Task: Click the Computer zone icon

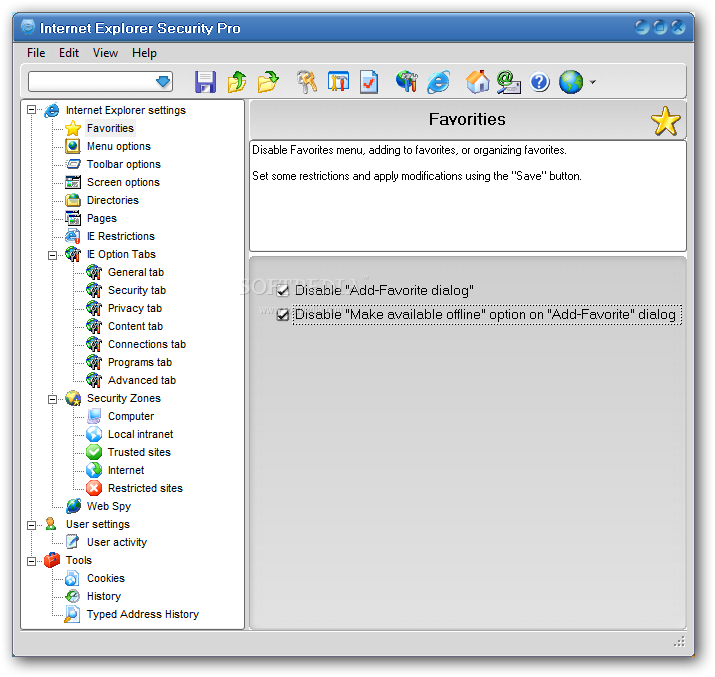Action: coord(94,416)
